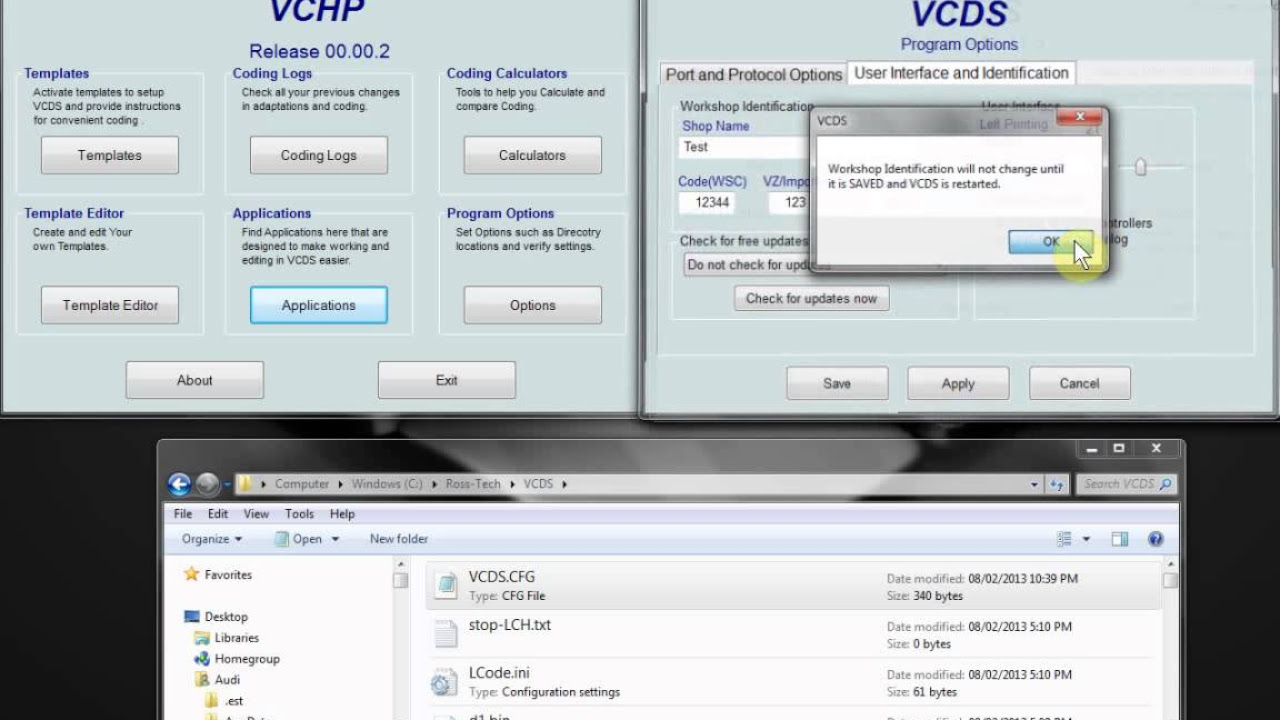Open the dropdown arrow next to Open
The width and height of the screenshot is (1280, 720).
click(335, 539)
